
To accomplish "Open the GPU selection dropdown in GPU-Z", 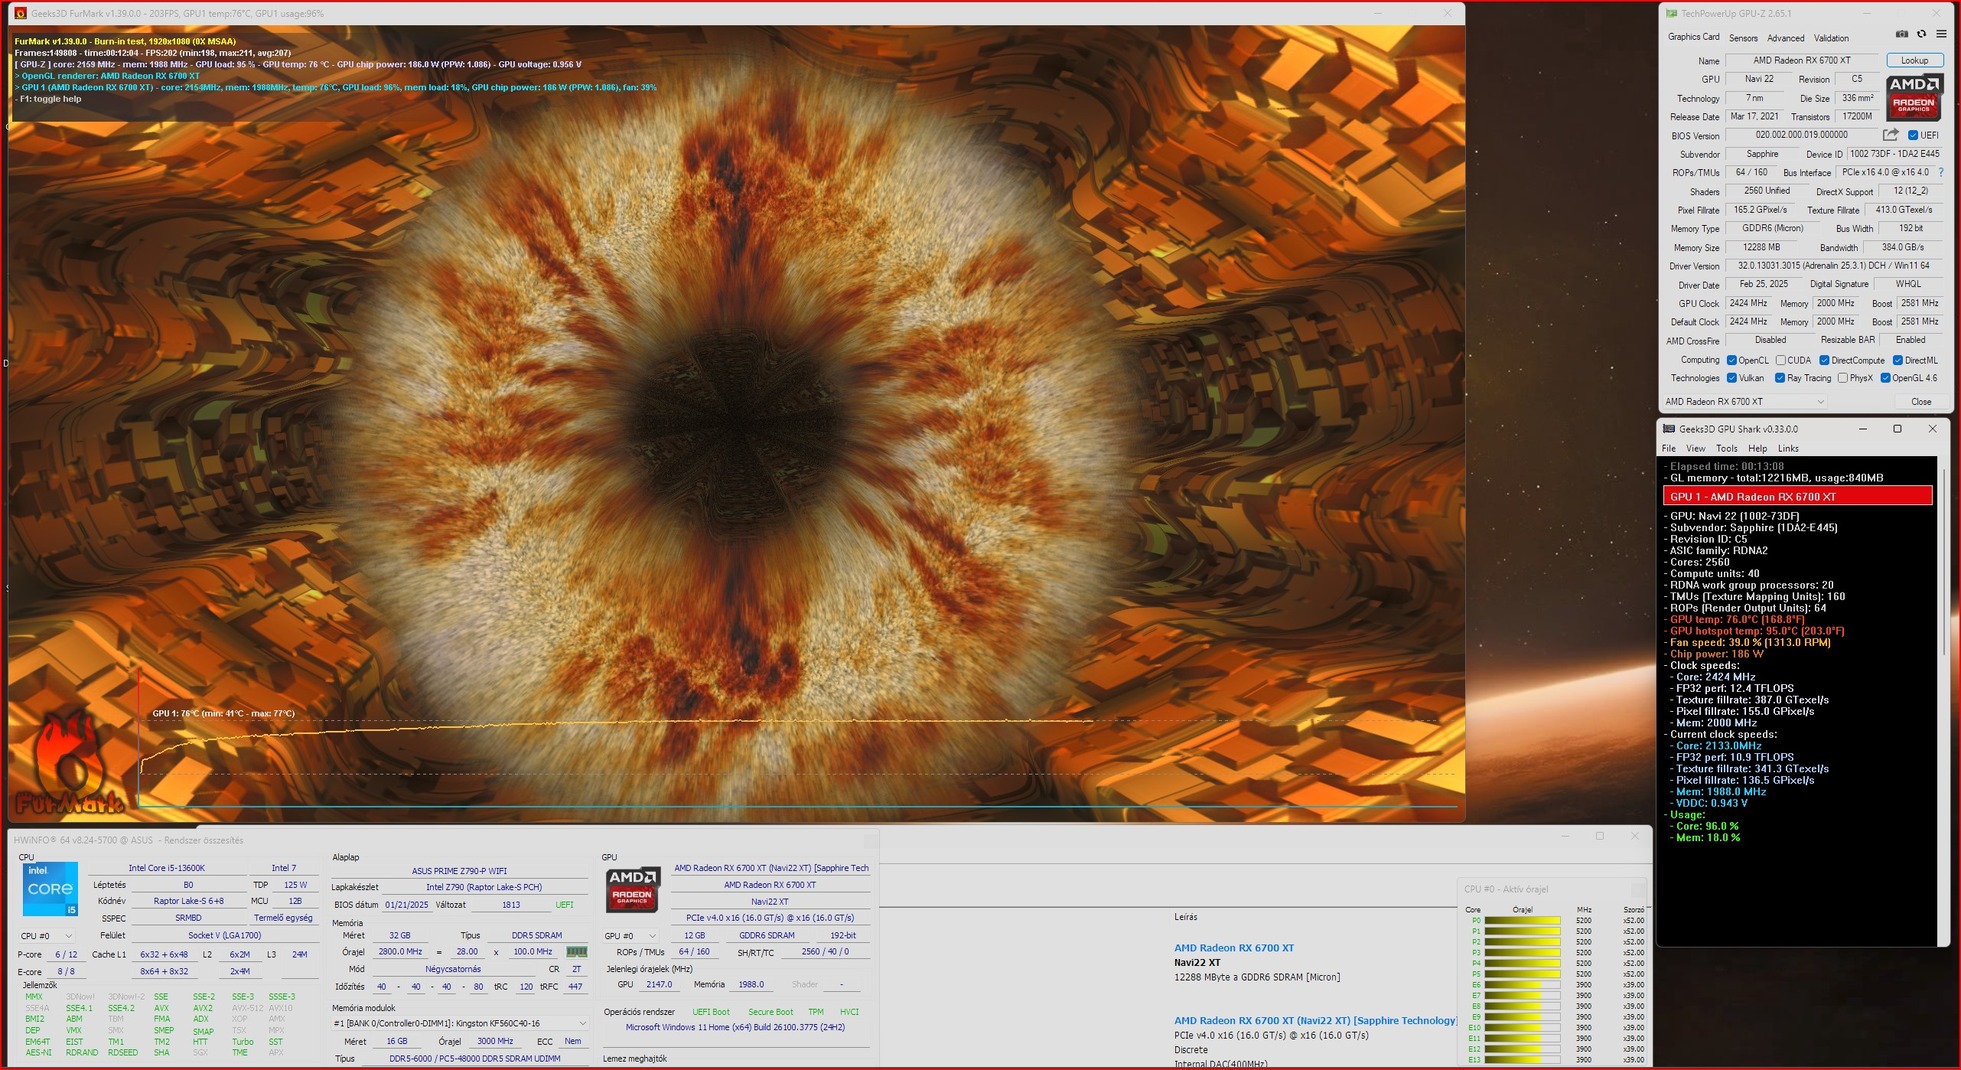I will [x=1745, y=402].
